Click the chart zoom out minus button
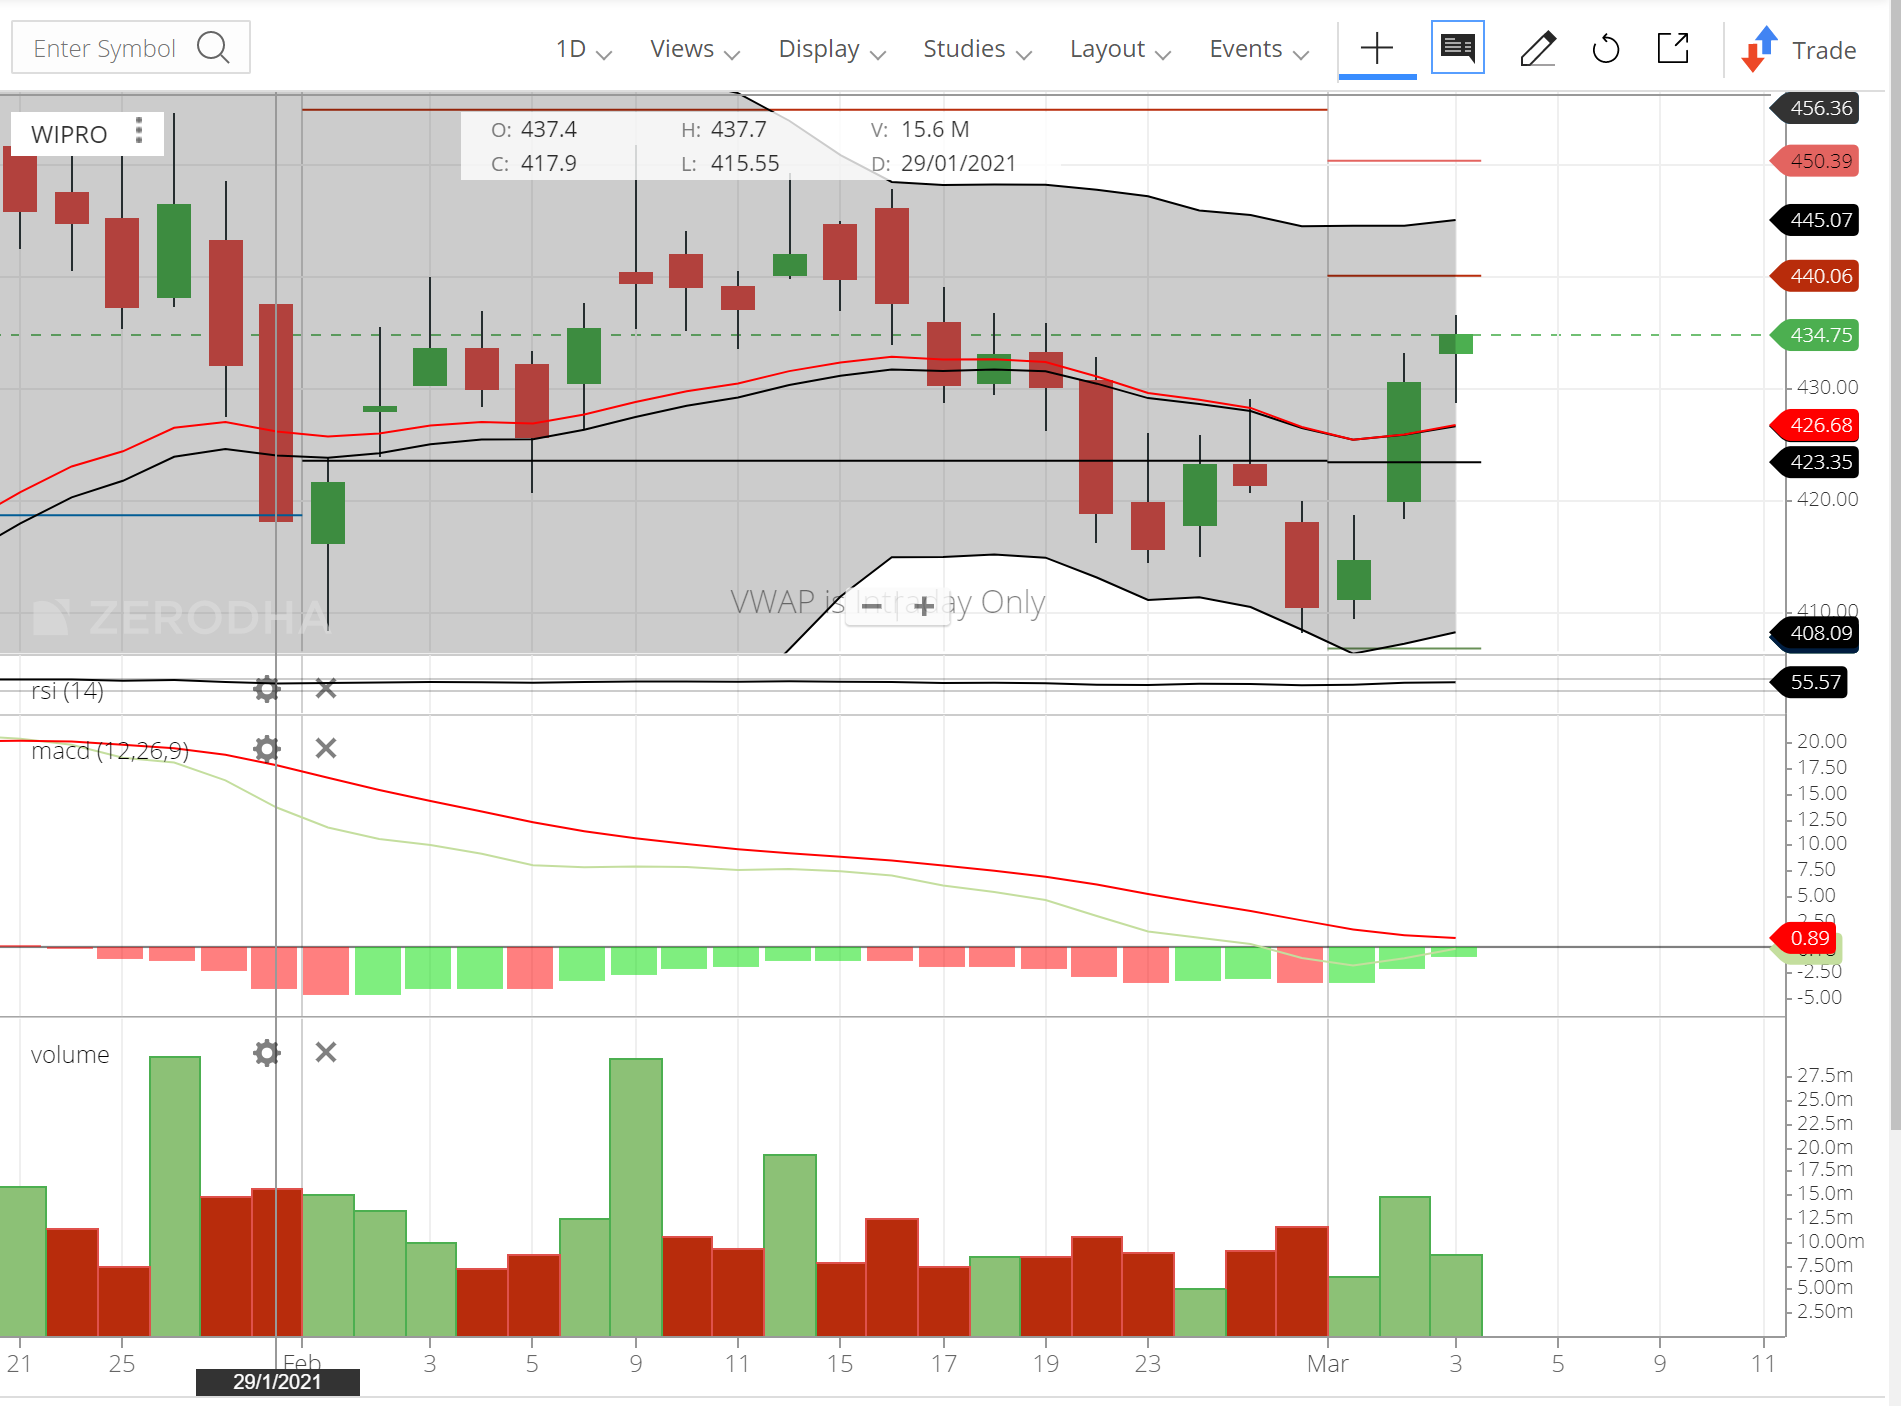The image size is (1901, 1406). (871, 605)
